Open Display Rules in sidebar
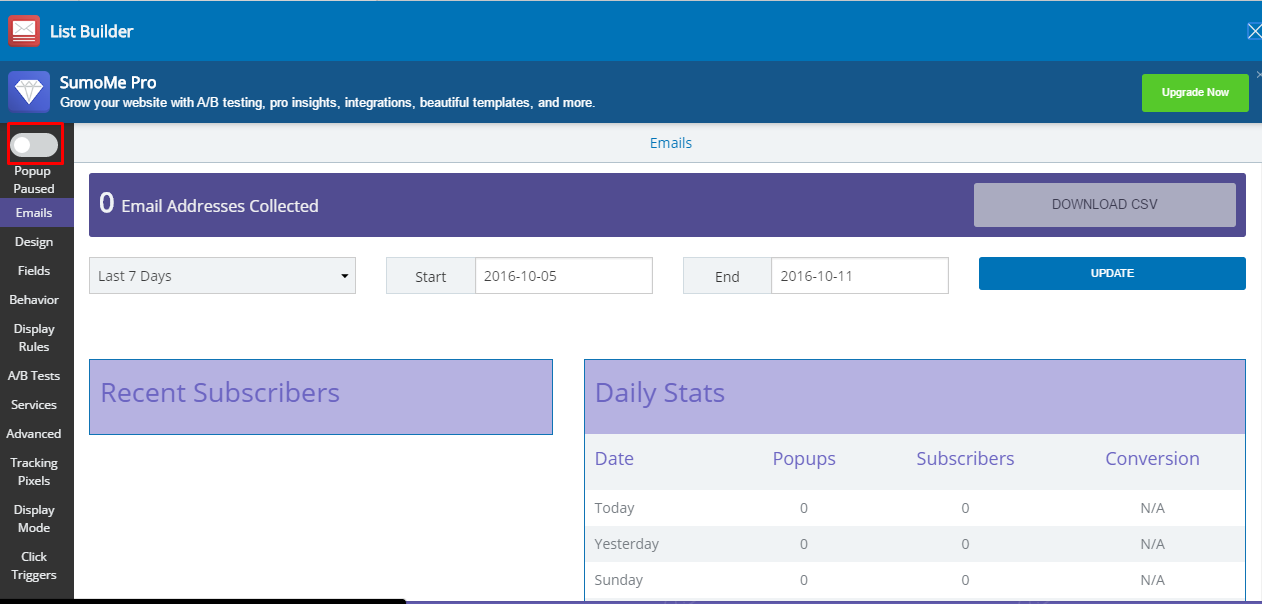Viewport: 1262px width, 604px height. click(x=34, y=338)
